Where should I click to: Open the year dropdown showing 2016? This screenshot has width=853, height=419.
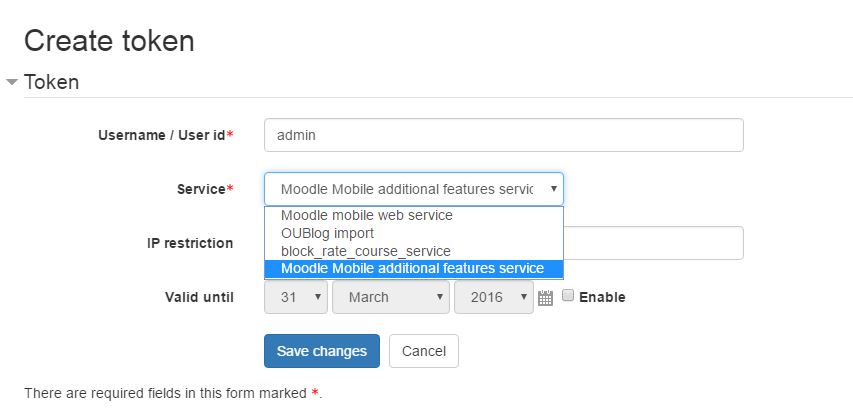pyautogui.click(x=494, y=297)
